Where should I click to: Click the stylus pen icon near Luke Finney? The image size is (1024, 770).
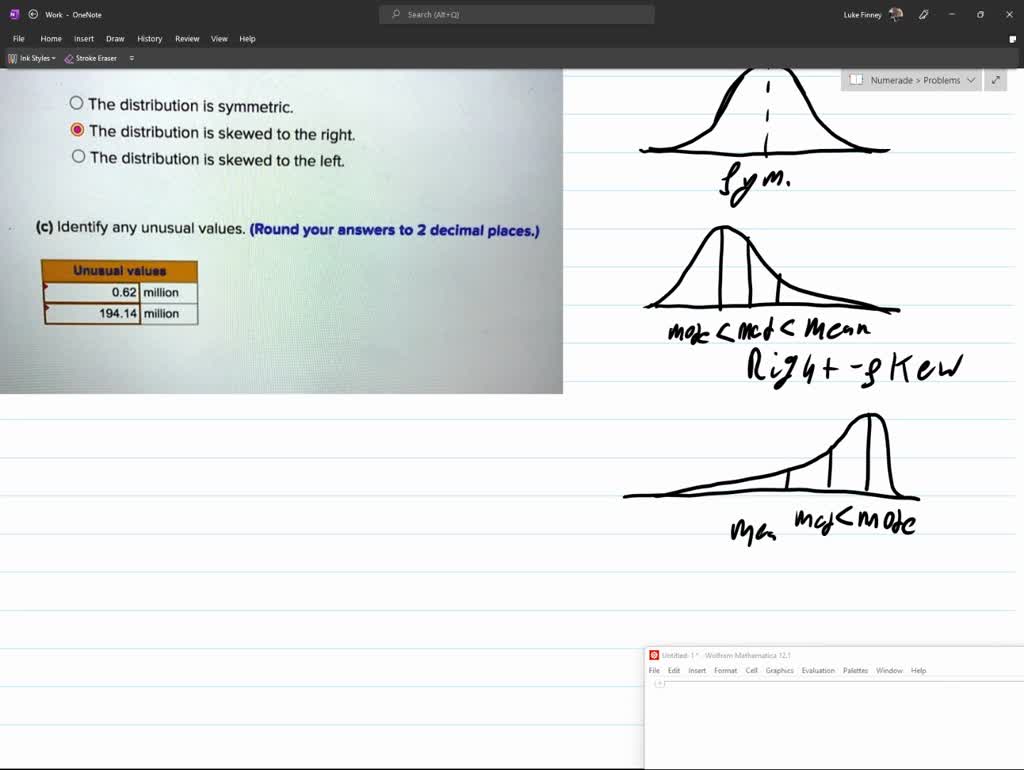(x=924, y=15)
